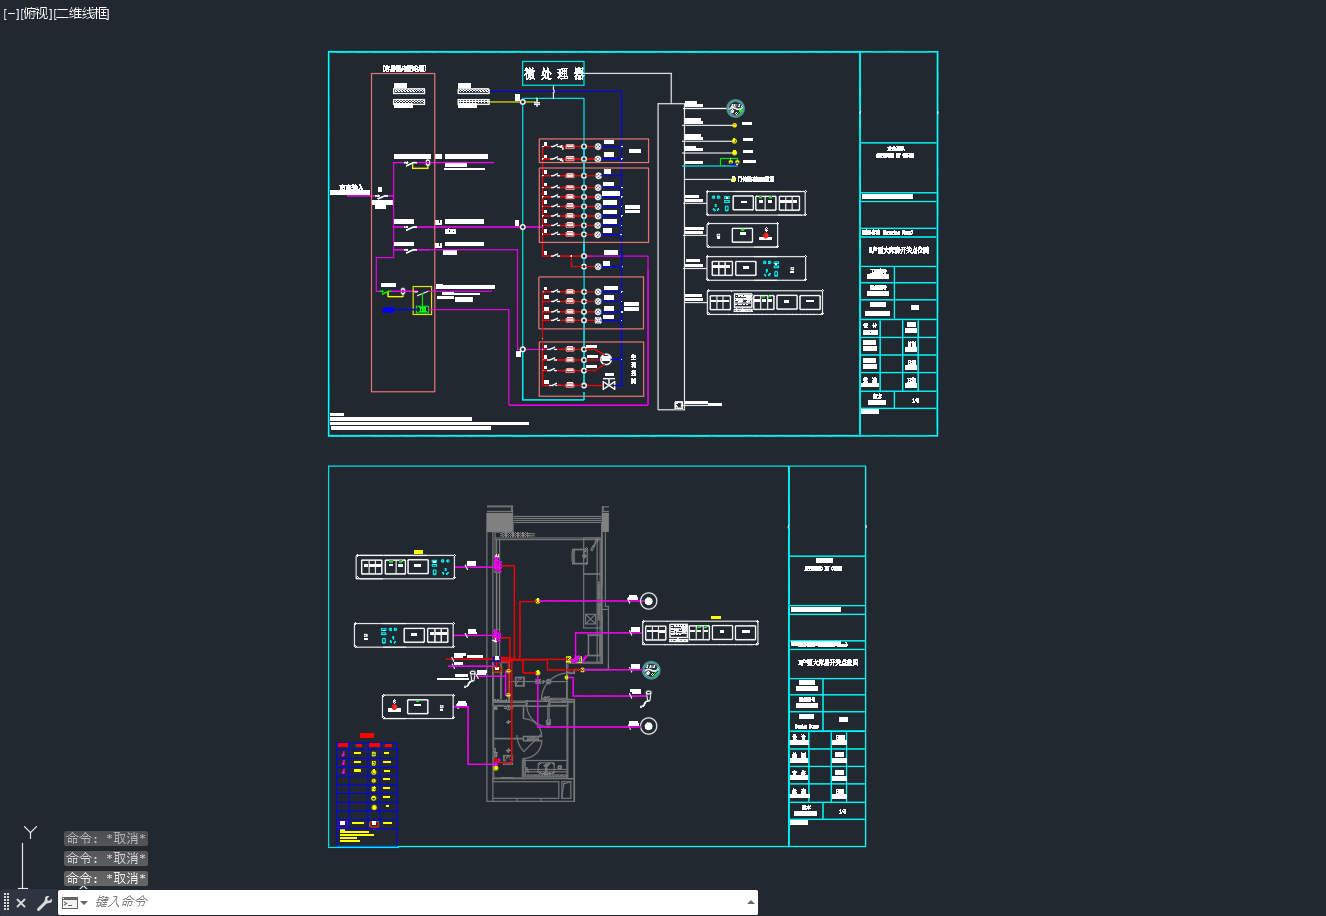Show recent commands from the prompt icon
The height and width of the screenshot is (916, 1326).
coord(75,903)
